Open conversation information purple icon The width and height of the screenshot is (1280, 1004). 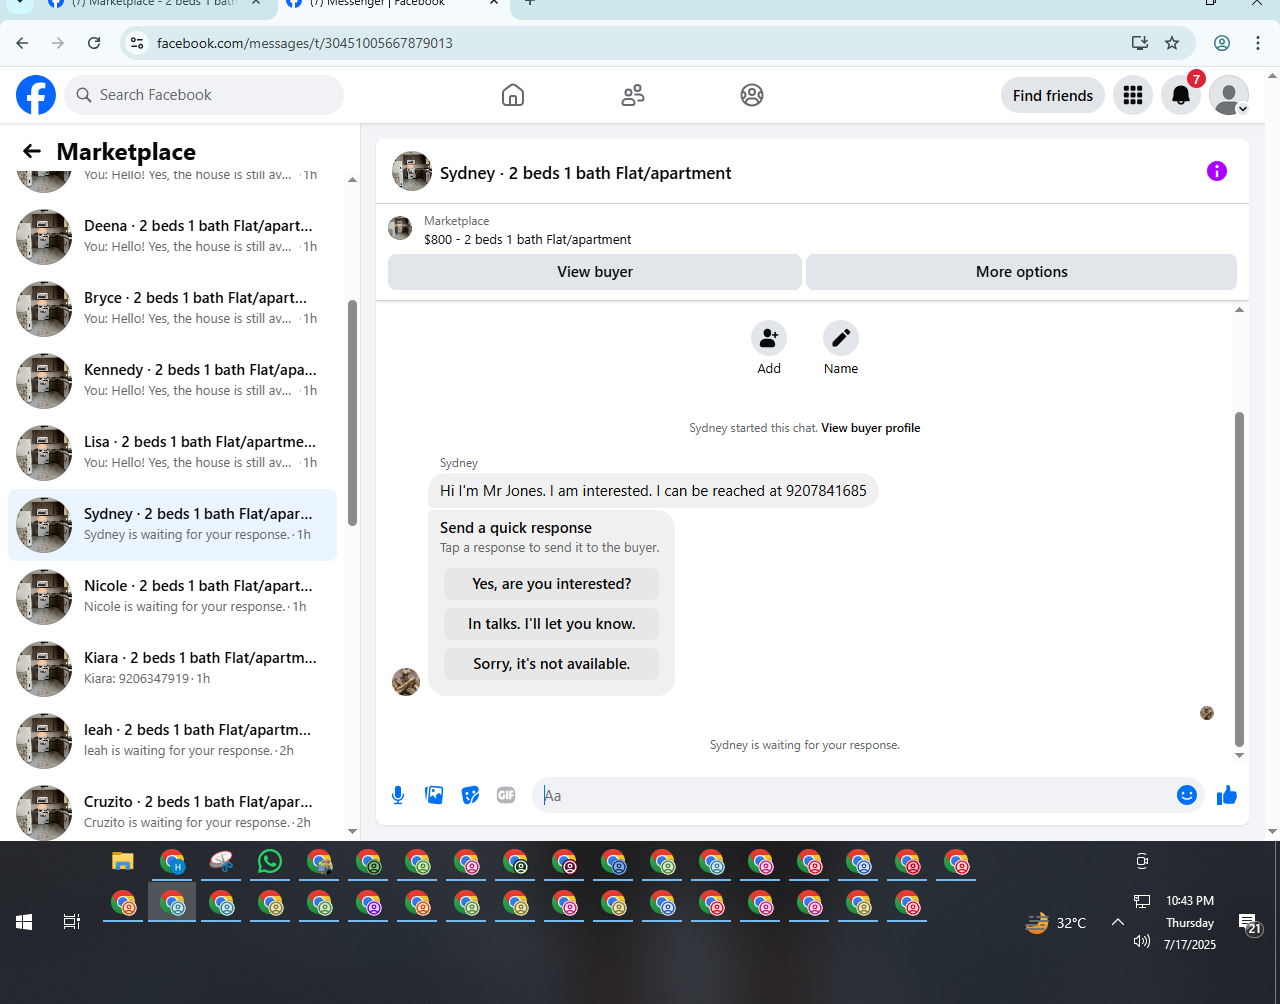(x=1217, y=171)
